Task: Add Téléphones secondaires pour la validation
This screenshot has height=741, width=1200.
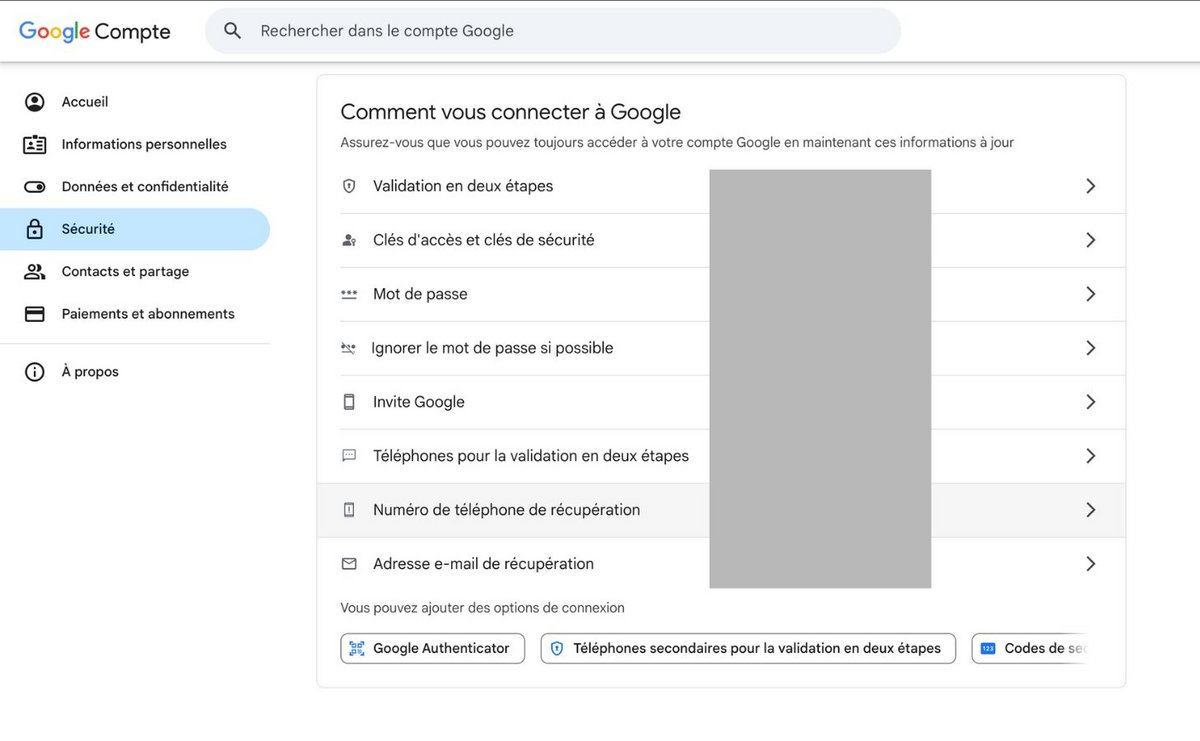Action: coord(748,648)
